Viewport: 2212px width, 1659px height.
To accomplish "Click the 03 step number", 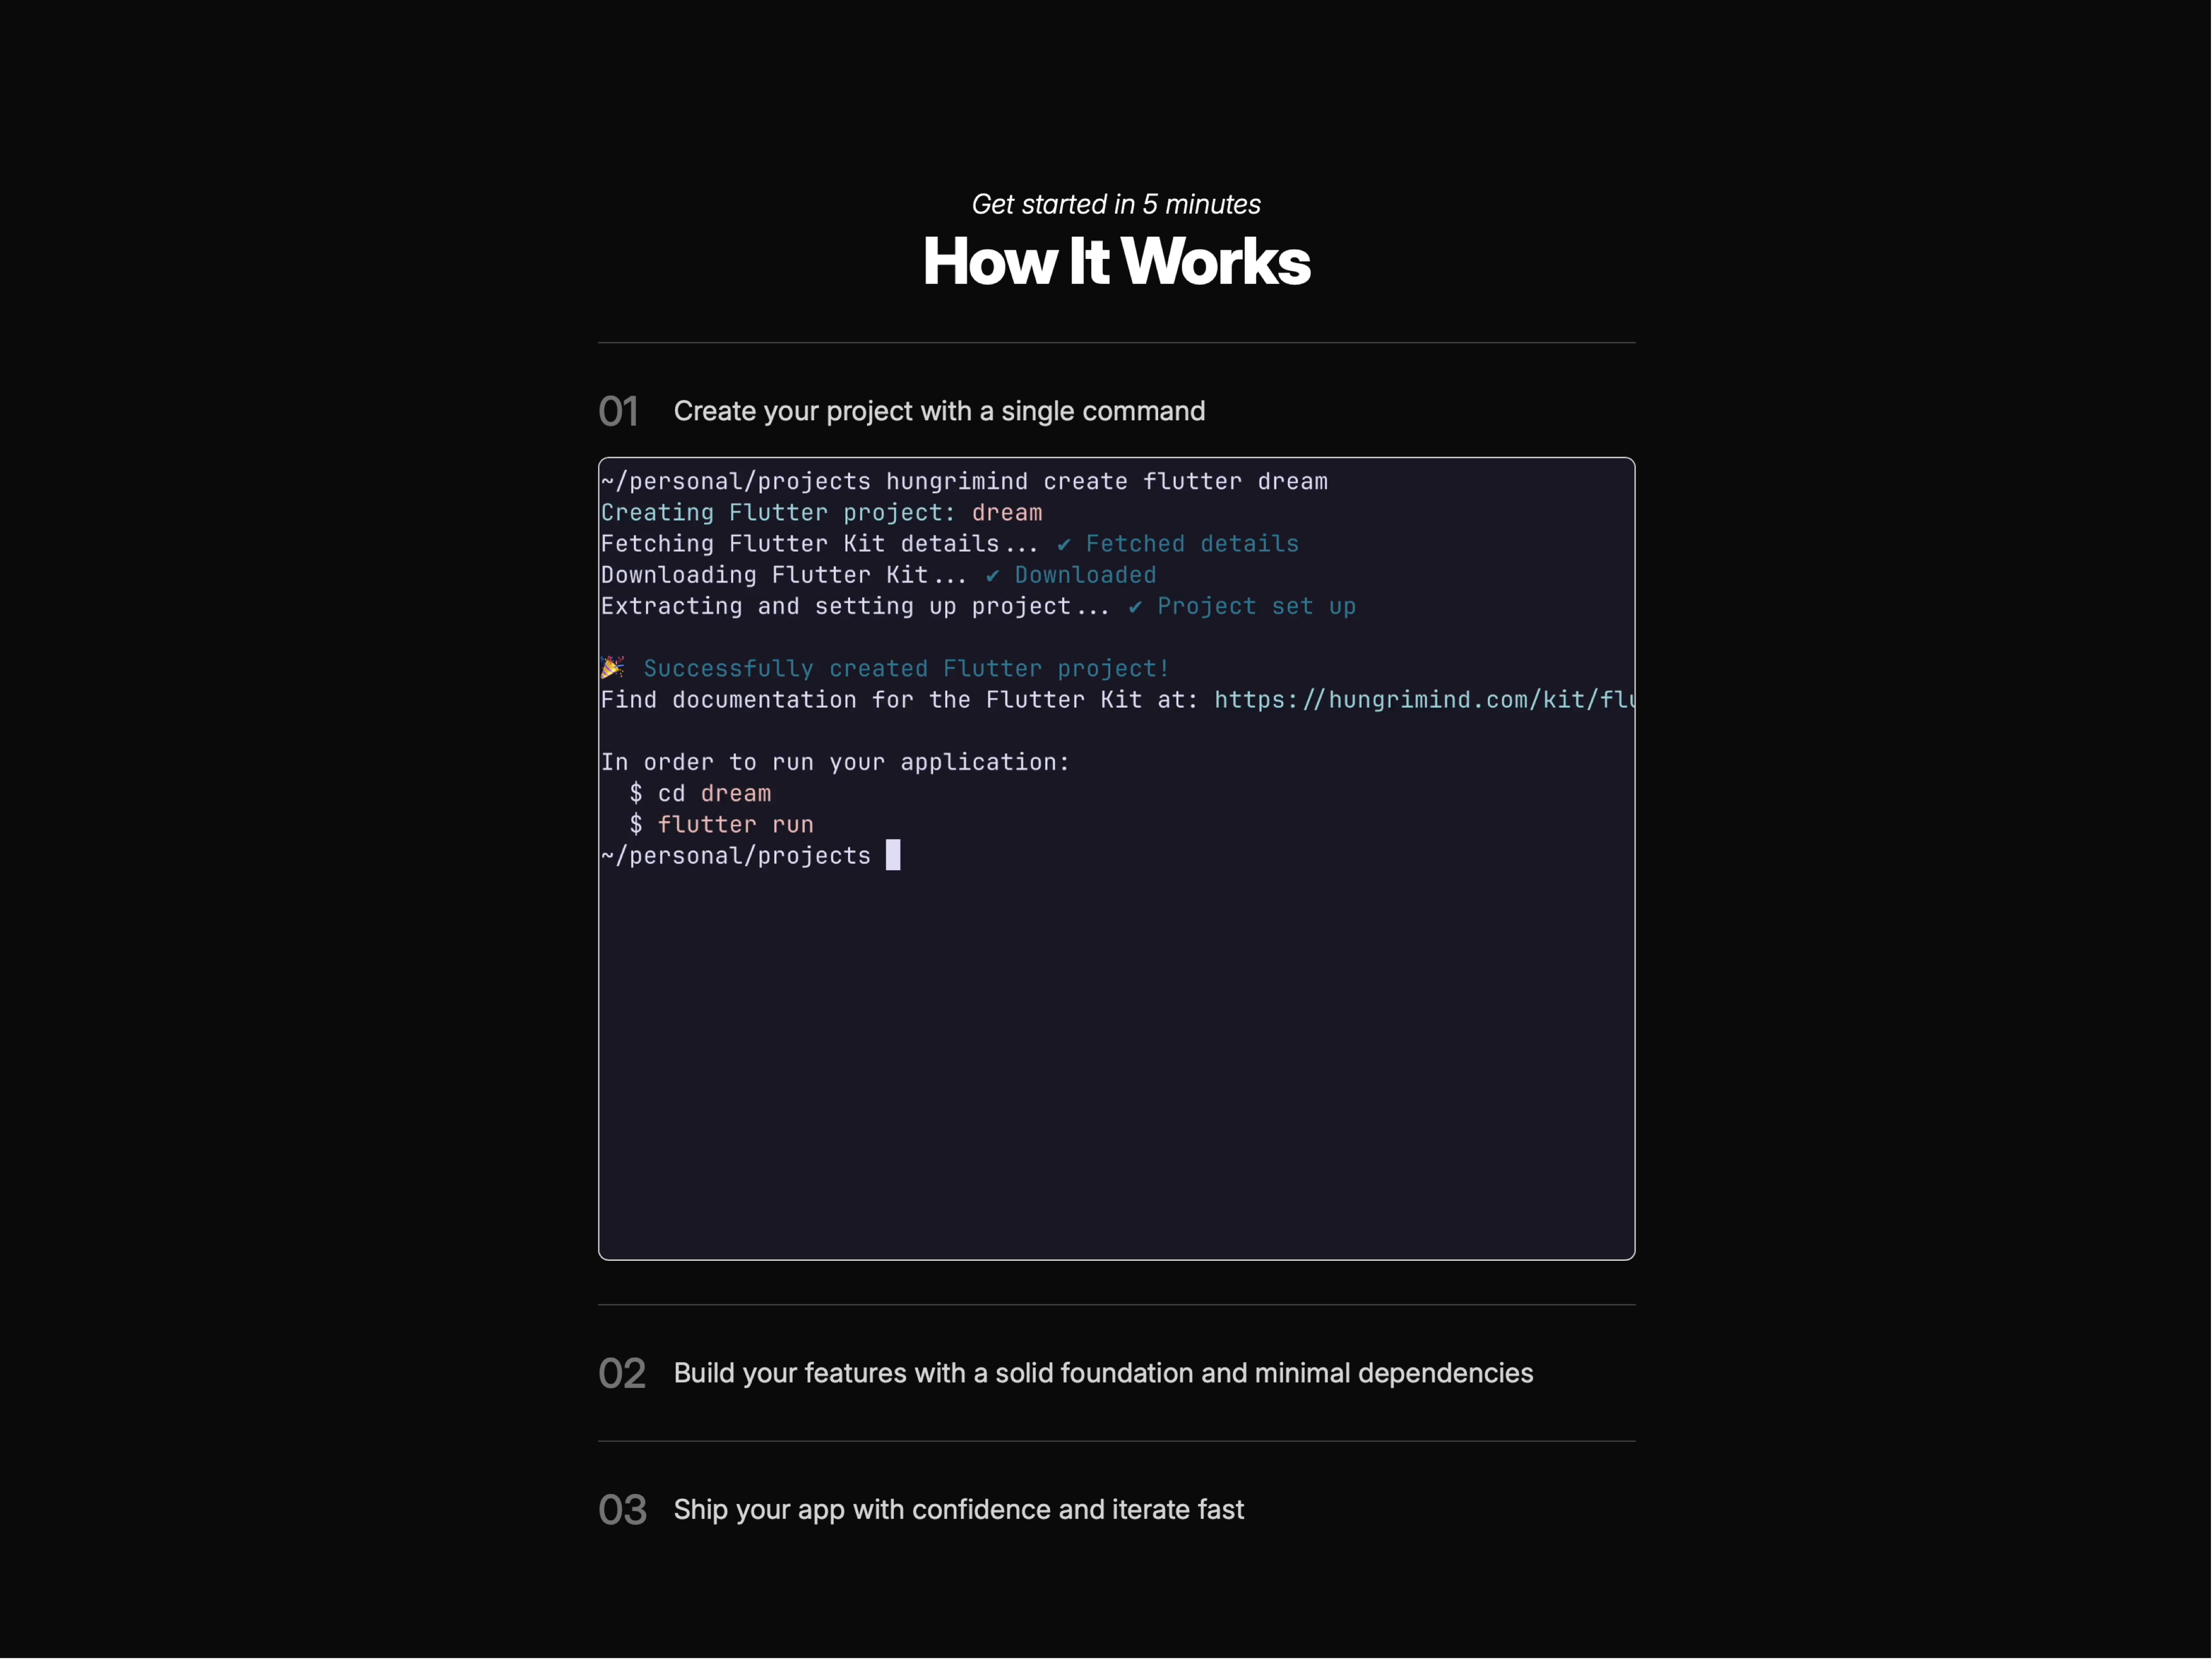I will [x=622, y=1510].
